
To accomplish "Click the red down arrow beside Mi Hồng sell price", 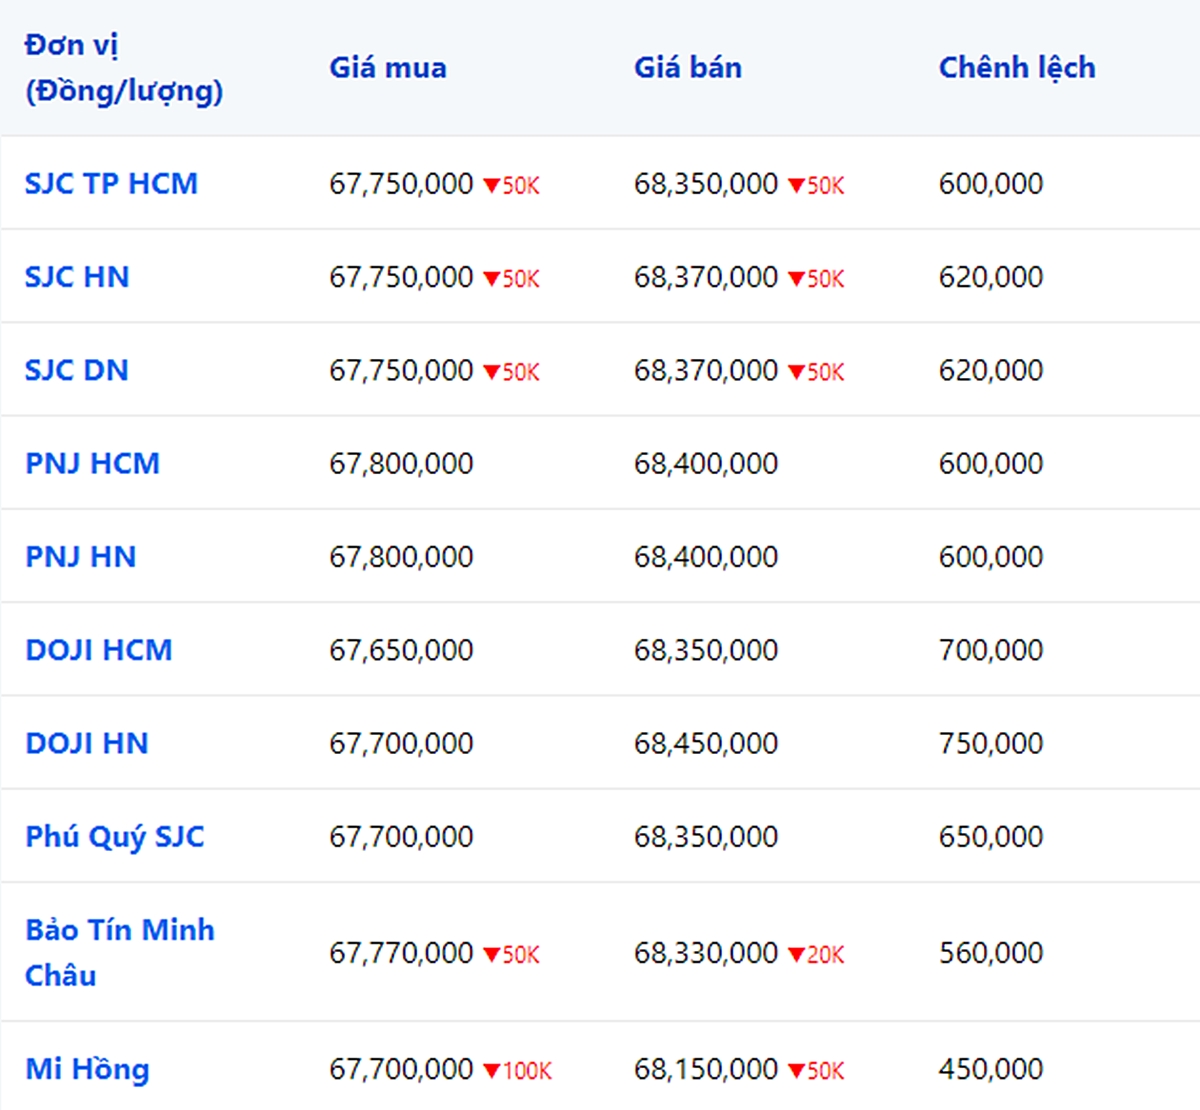I will [796, 1071].
